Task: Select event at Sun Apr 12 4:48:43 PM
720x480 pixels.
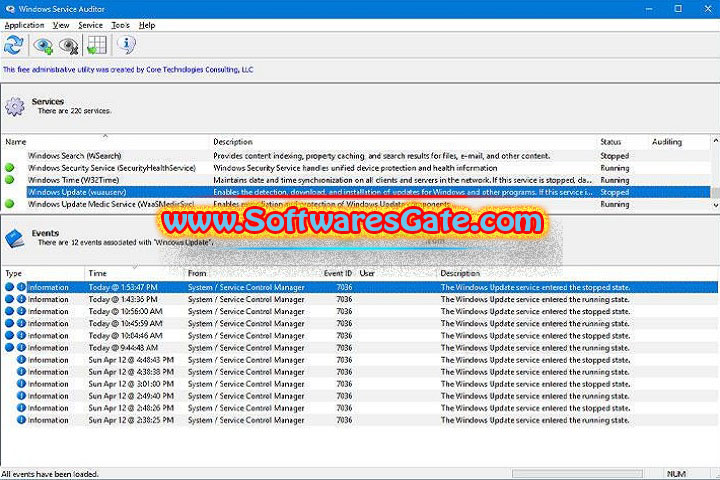Action: (x=360, y=360)
